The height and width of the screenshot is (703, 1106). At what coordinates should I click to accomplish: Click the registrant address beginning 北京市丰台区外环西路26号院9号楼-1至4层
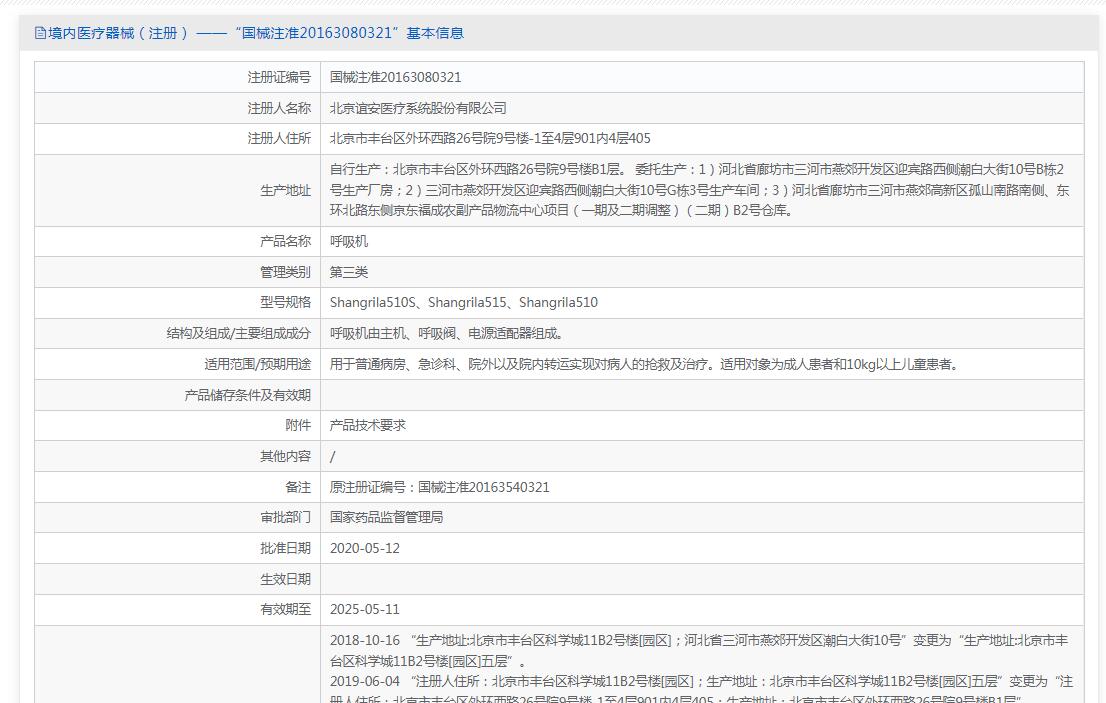[x=490, y=139]
